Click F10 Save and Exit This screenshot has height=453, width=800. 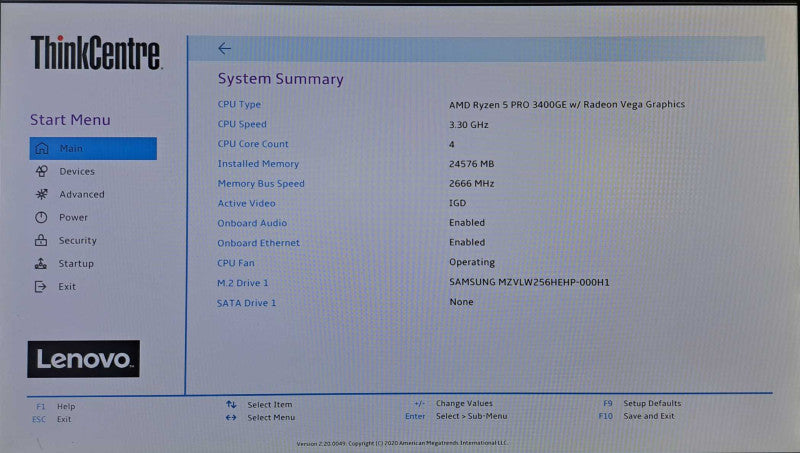coord(636,416)
